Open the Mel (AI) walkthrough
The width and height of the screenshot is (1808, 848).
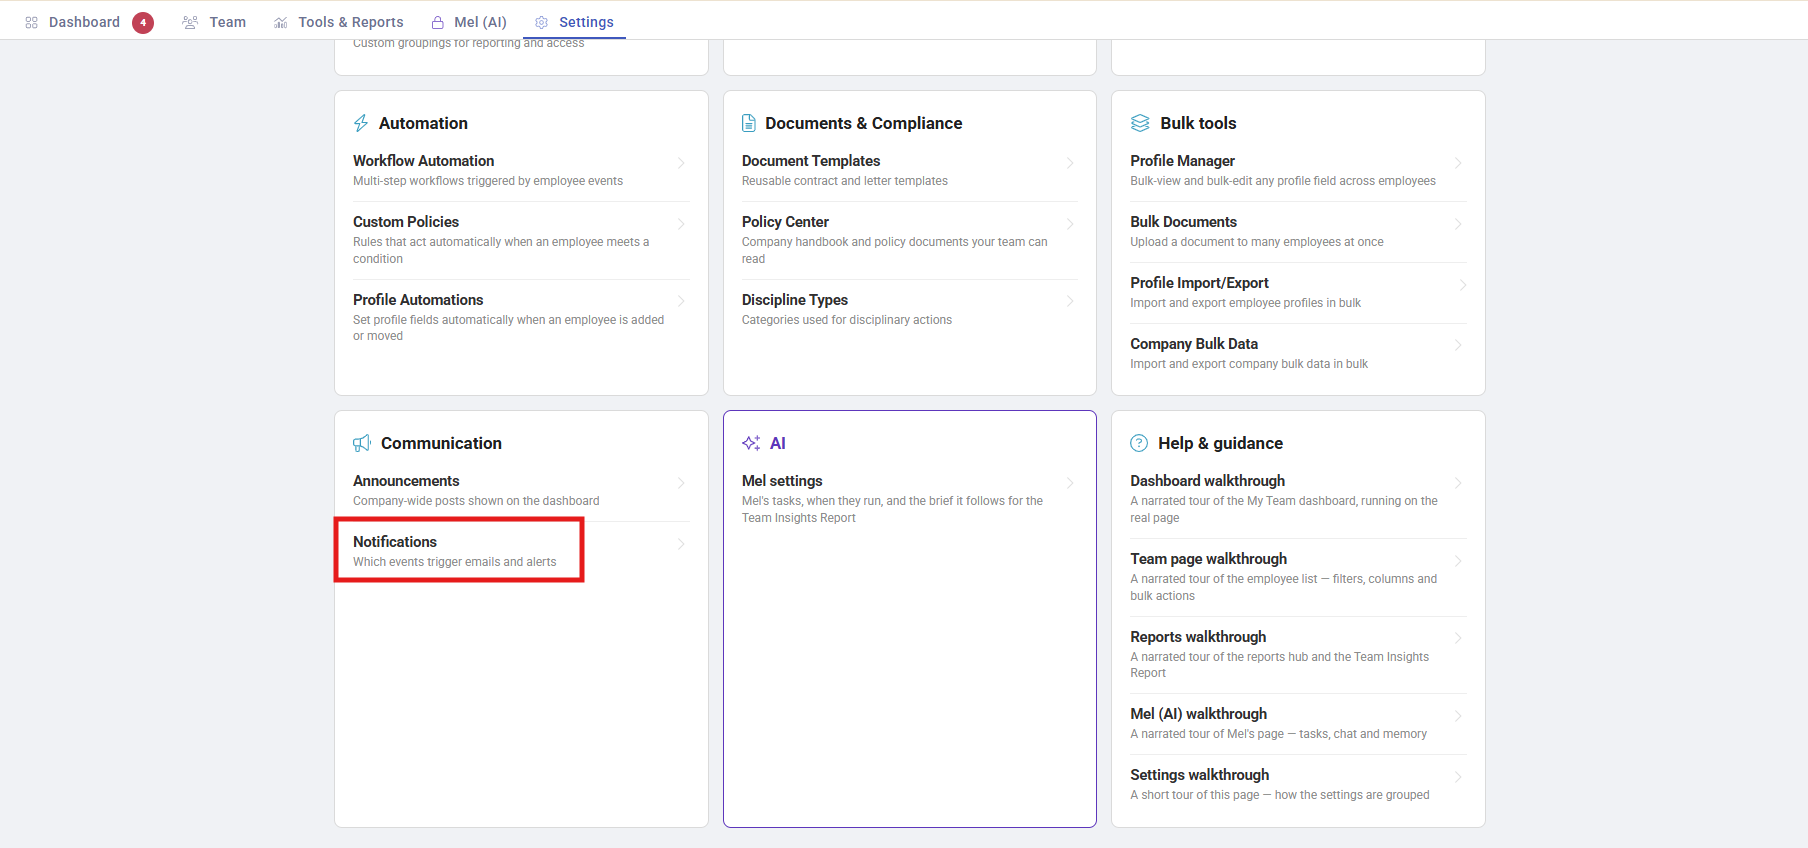point(1298,724)
